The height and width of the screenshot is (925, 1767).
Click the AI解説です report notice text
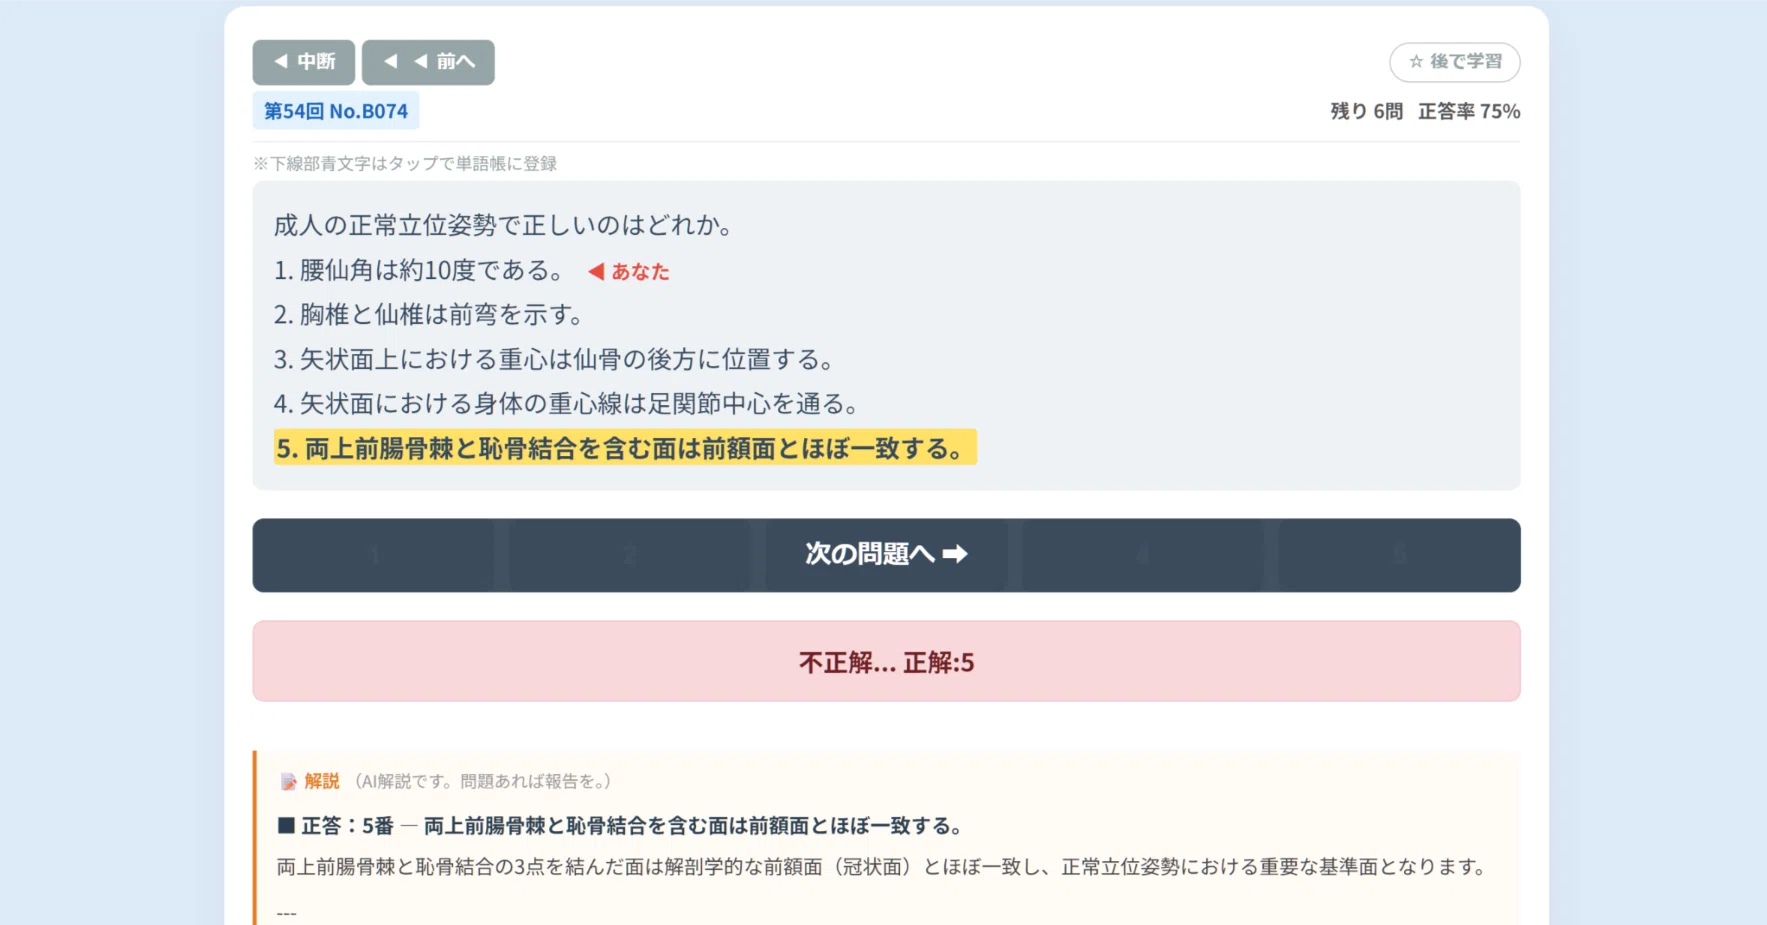tap(482, 781)
